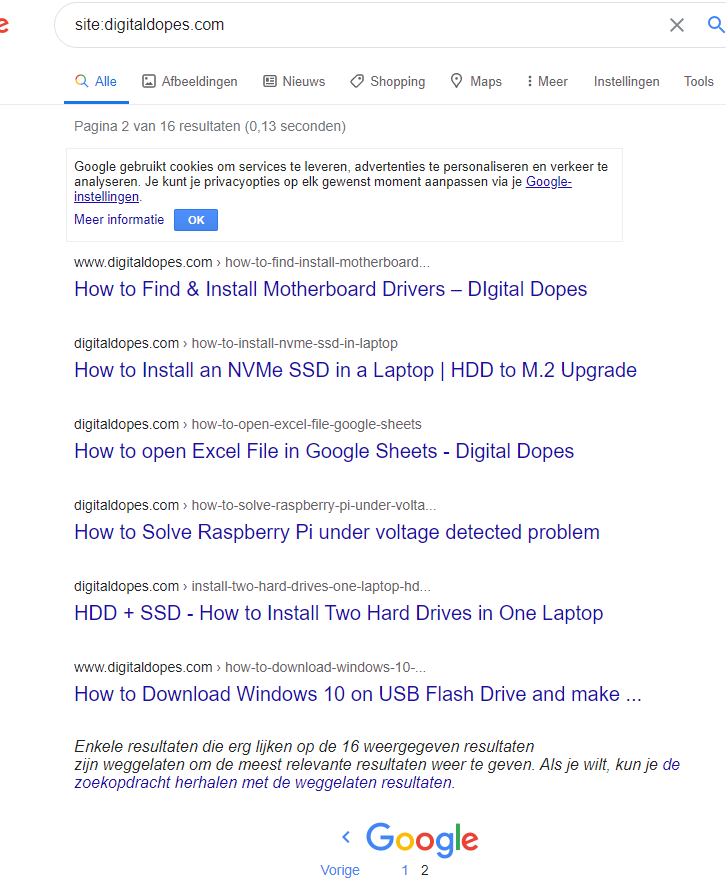Click inside the site:digitaldopes.com search field
The height and width of the screenshot is (878, 726).
[358, 25]
